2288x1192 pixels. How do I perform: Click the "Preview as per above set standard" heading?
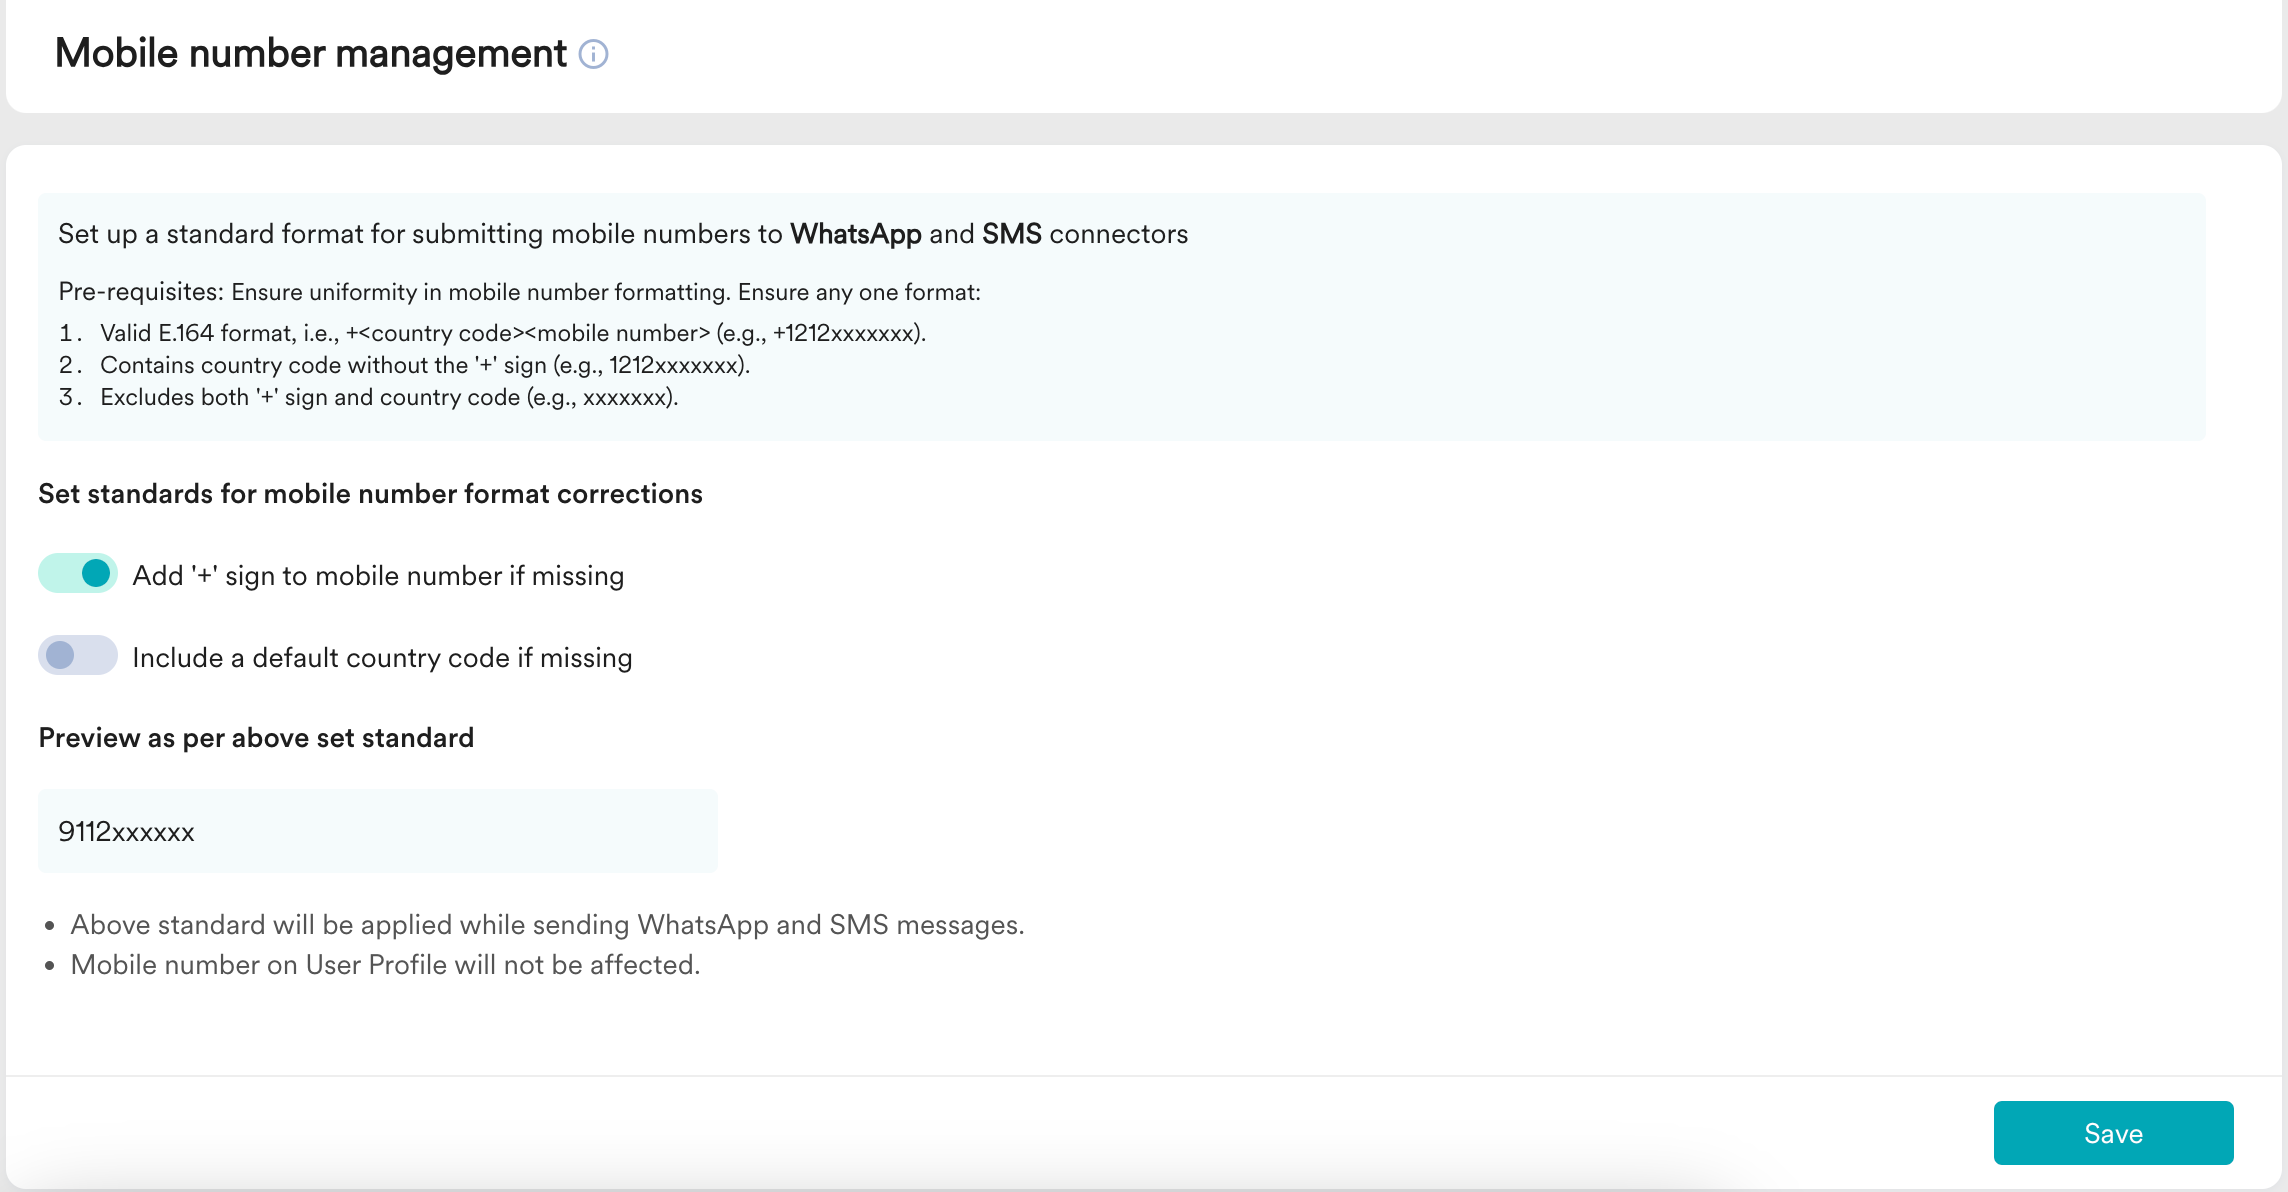click(x=256, y=738)
